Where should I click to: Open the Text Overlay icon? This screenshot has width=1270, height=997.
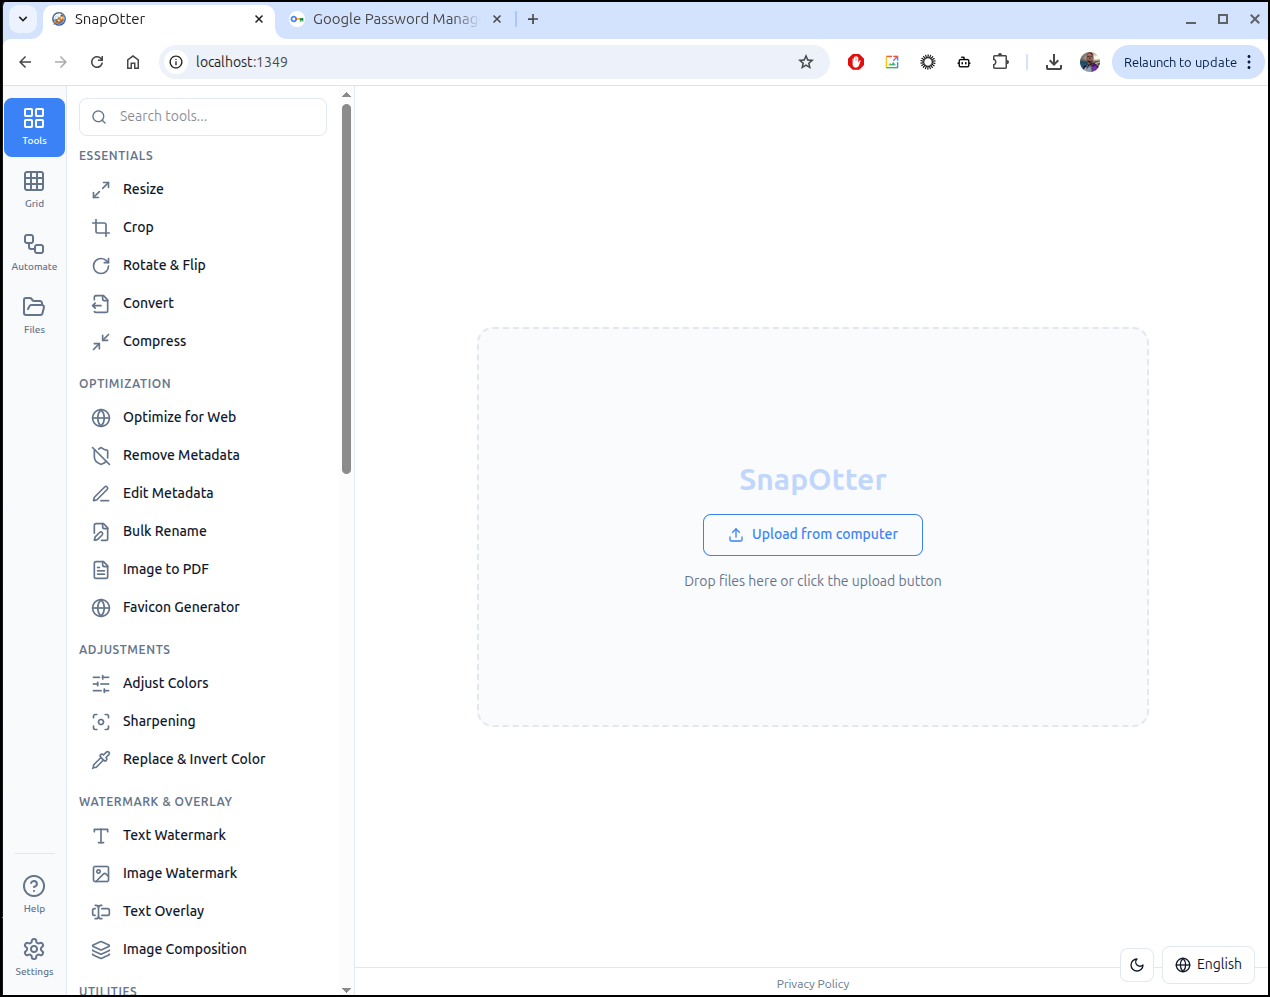click(x=101, y=911)
